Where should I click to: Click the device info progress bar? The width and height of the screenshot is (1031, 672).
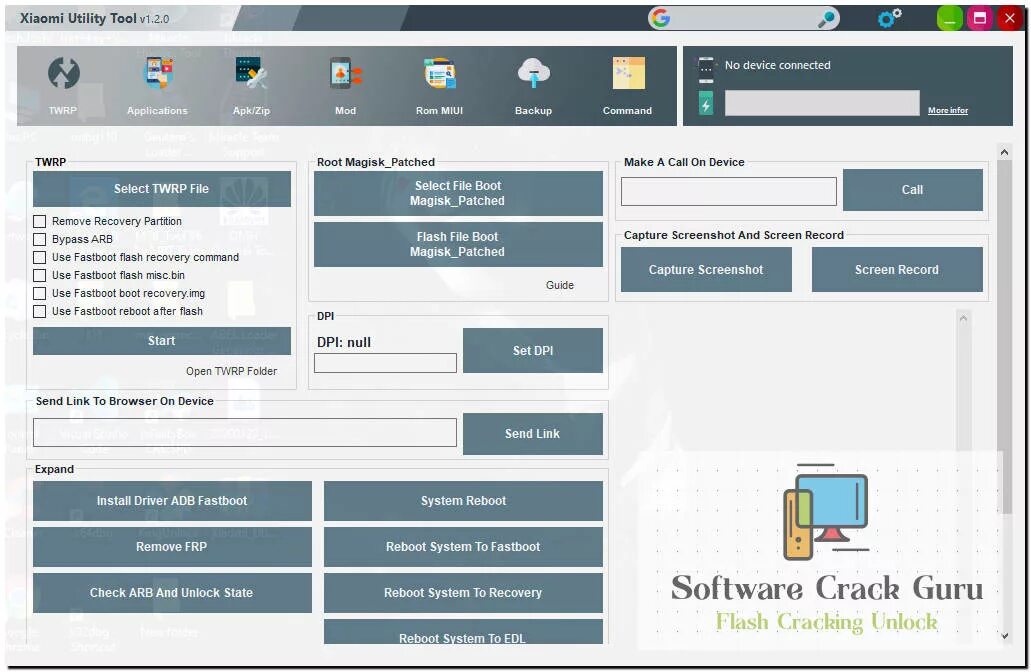(x=822, y=103)
